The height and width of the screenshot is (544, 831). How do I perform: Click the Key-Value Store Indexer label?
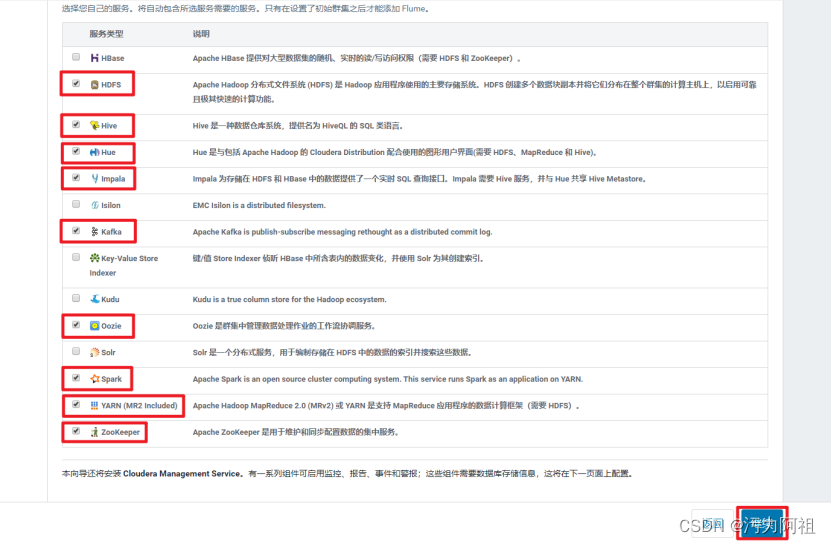[124, 265]
